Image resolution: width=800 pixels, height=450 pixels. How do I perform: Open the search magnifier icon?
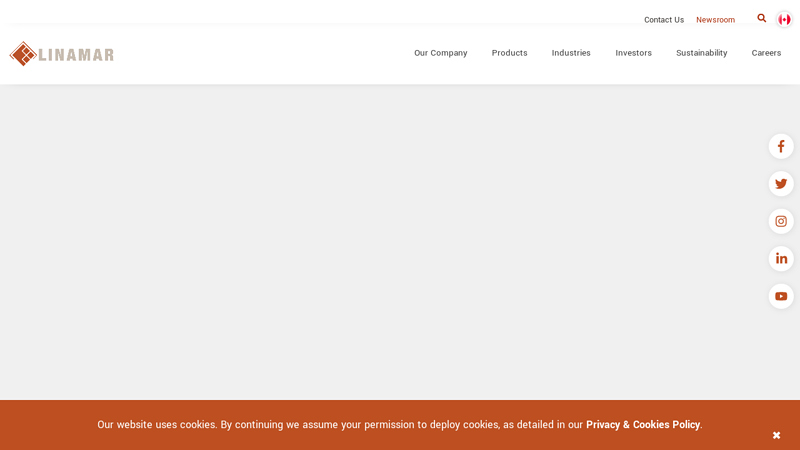pos(761,19)
